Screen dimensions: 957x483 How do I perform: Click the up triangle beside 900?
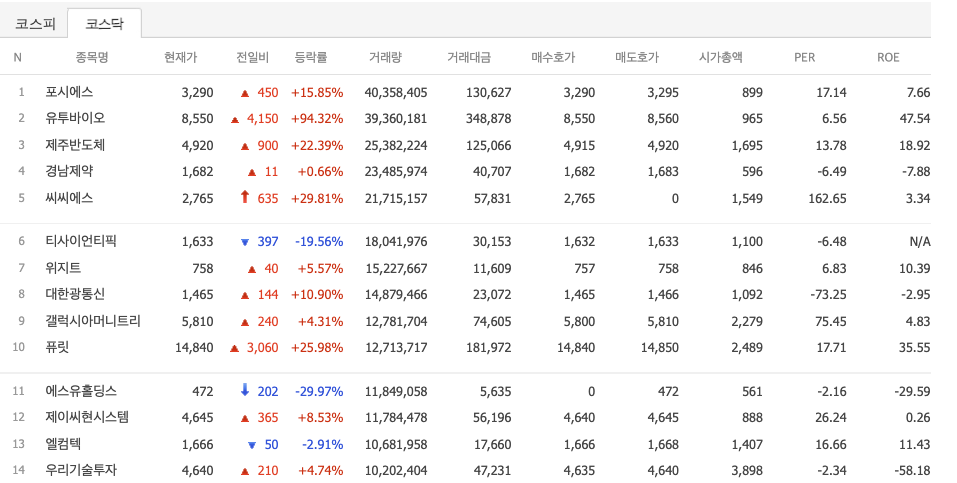[x=245, y=147]
